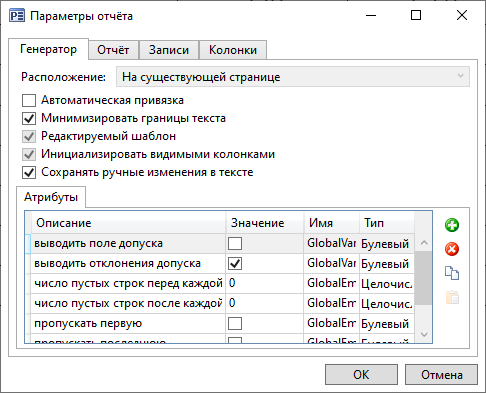Select row число пустых строк после каждой
Screen dimensions: 486x393
coord(220,303)
